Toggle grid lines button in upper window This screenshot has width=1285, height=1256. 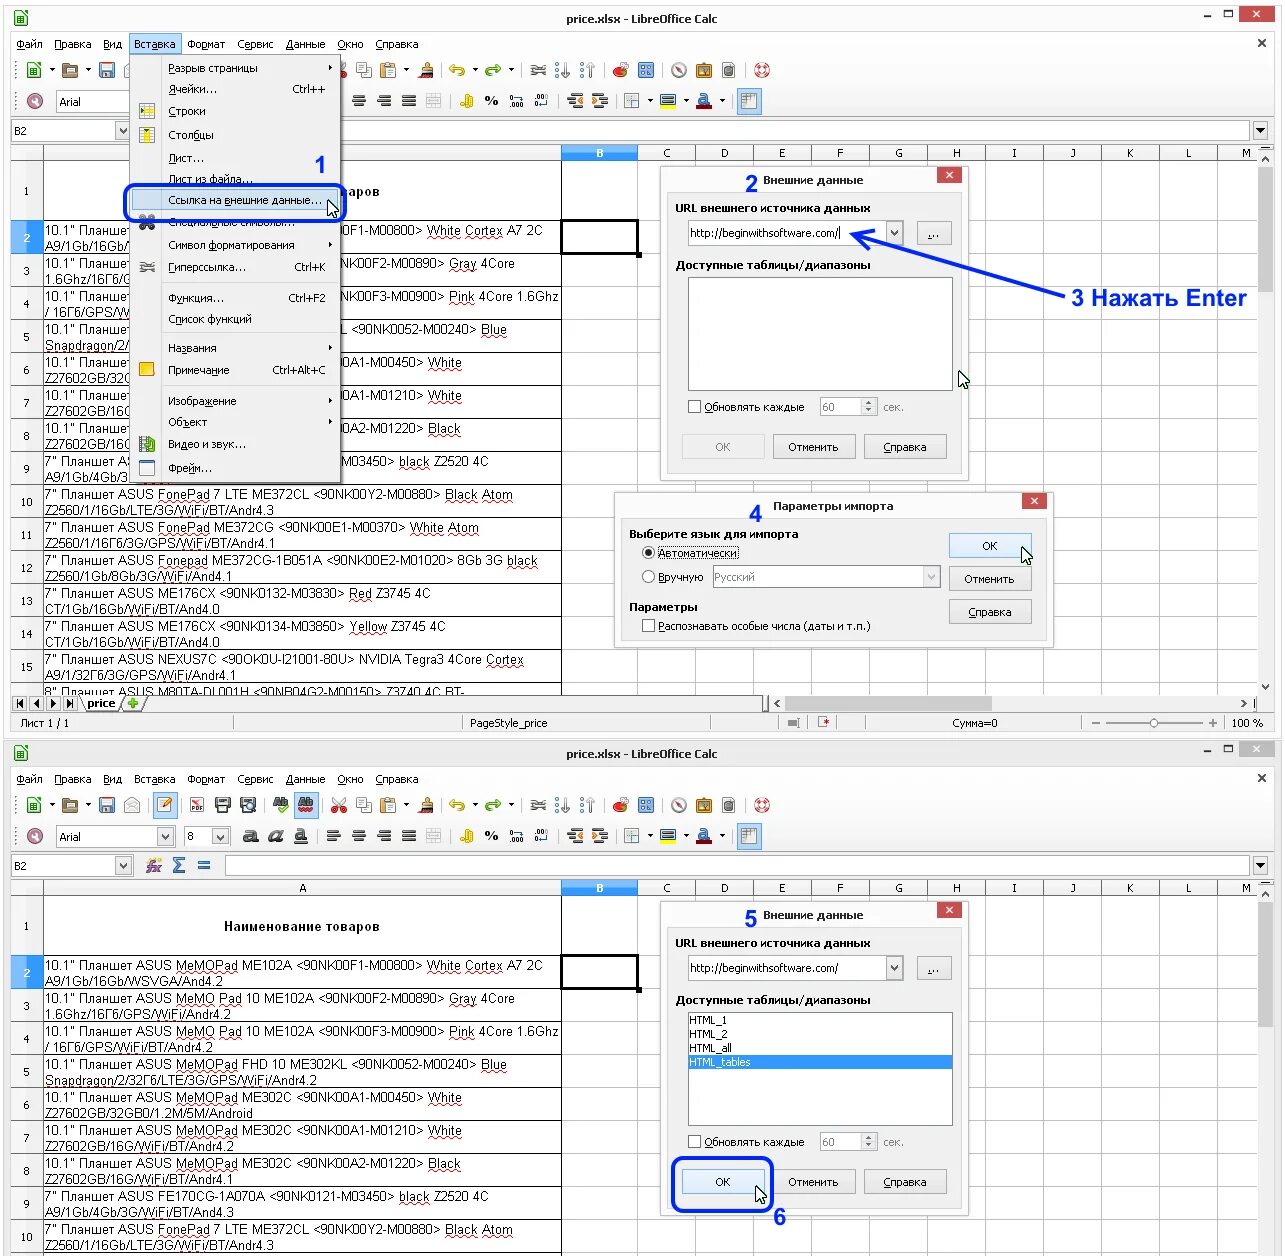(x=748, y=101)
